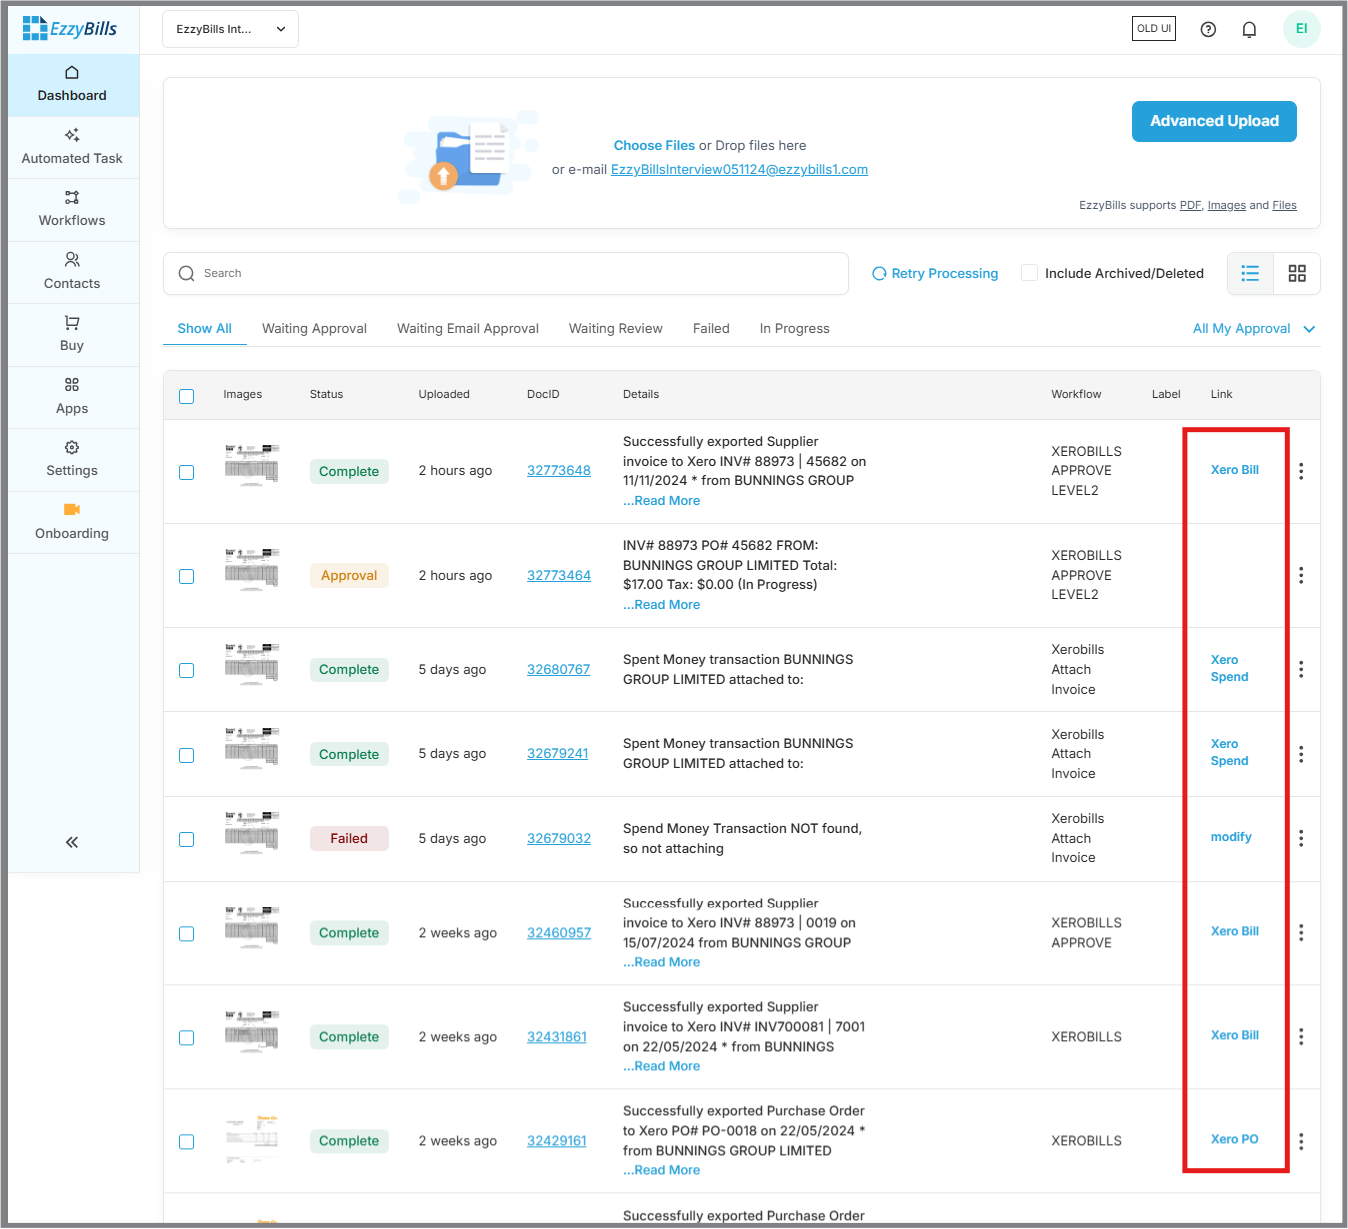Viewport: 1348px width, 1229px height.
Task: Switch to Waiting Email Approval tab
Action: click(468, 328)
